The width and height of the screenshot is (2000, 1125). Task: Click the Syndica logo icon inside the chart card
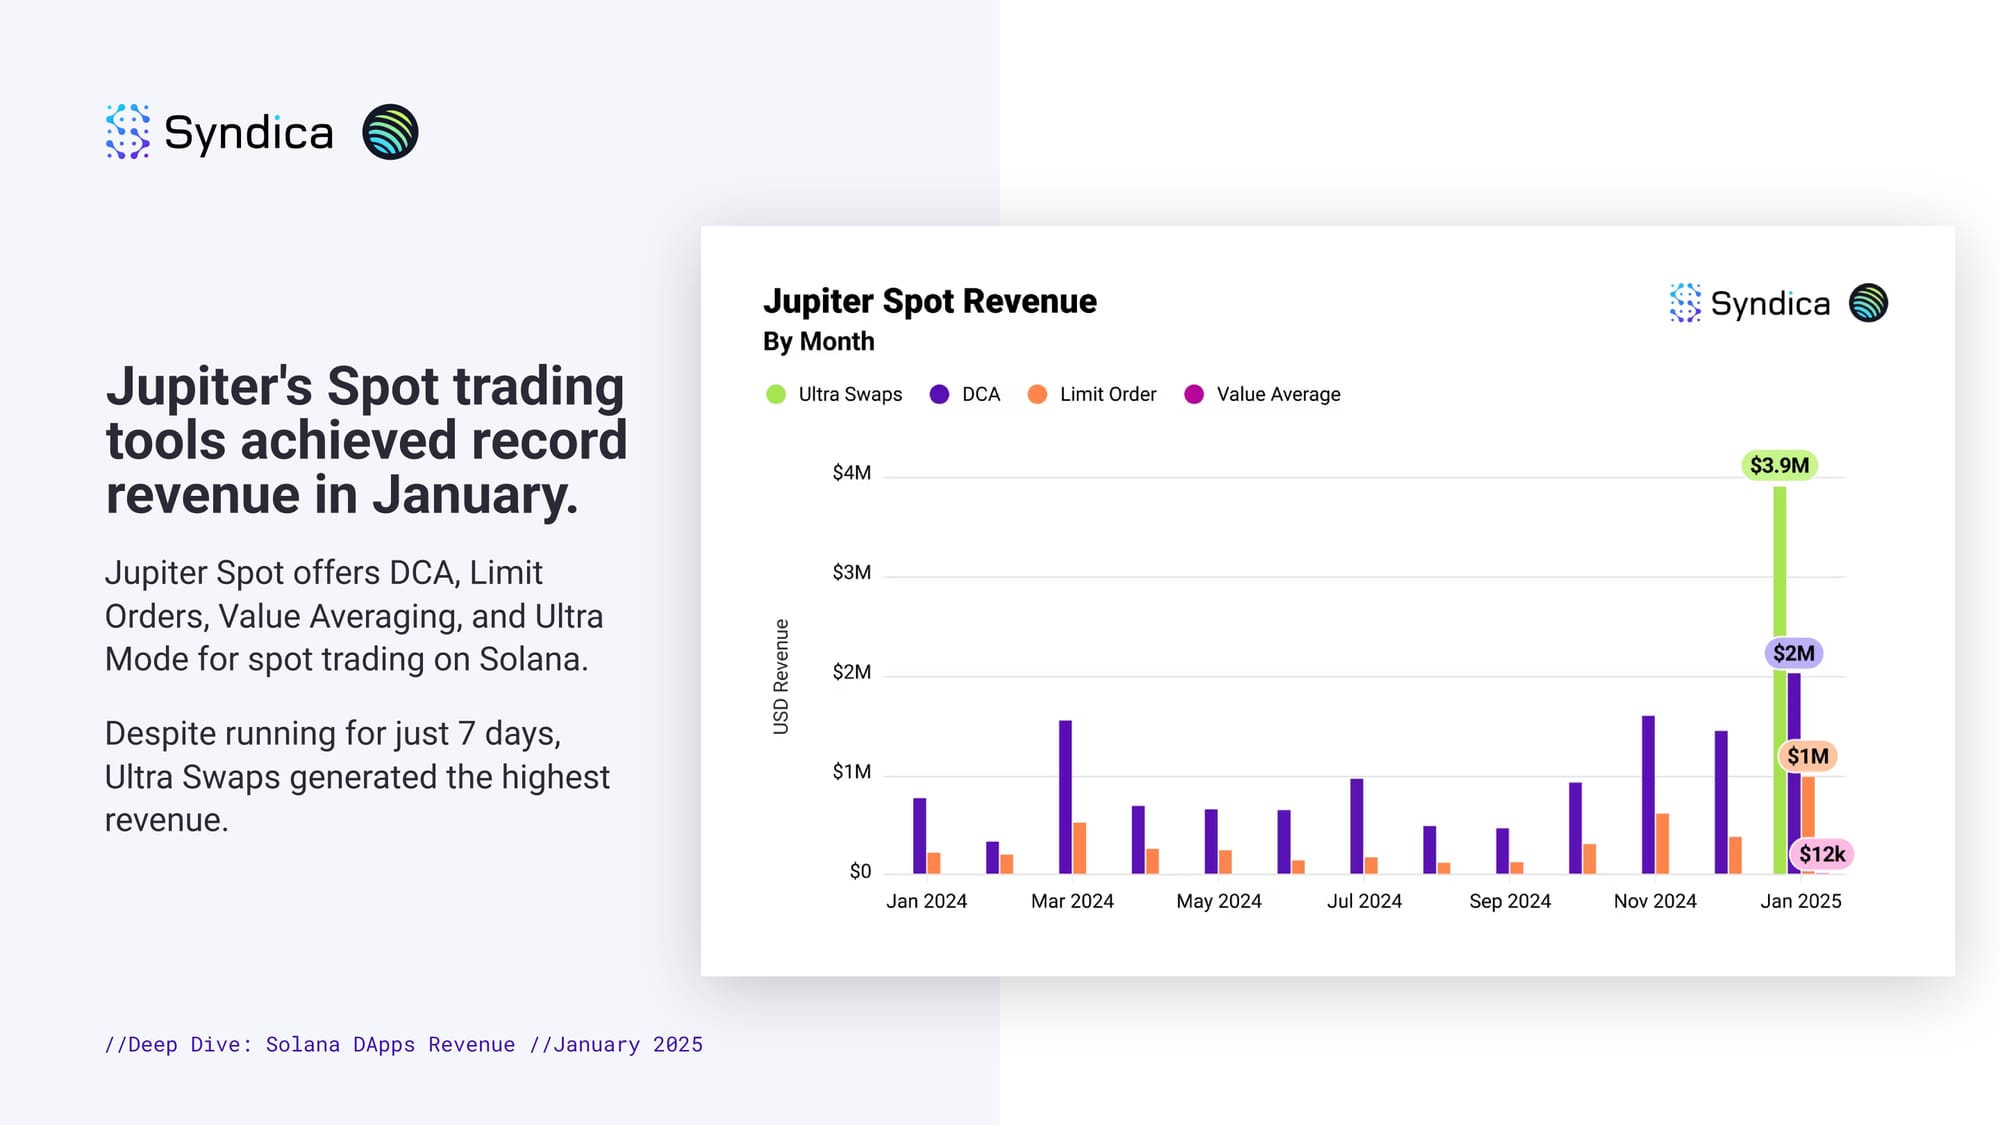point(1685,303)
